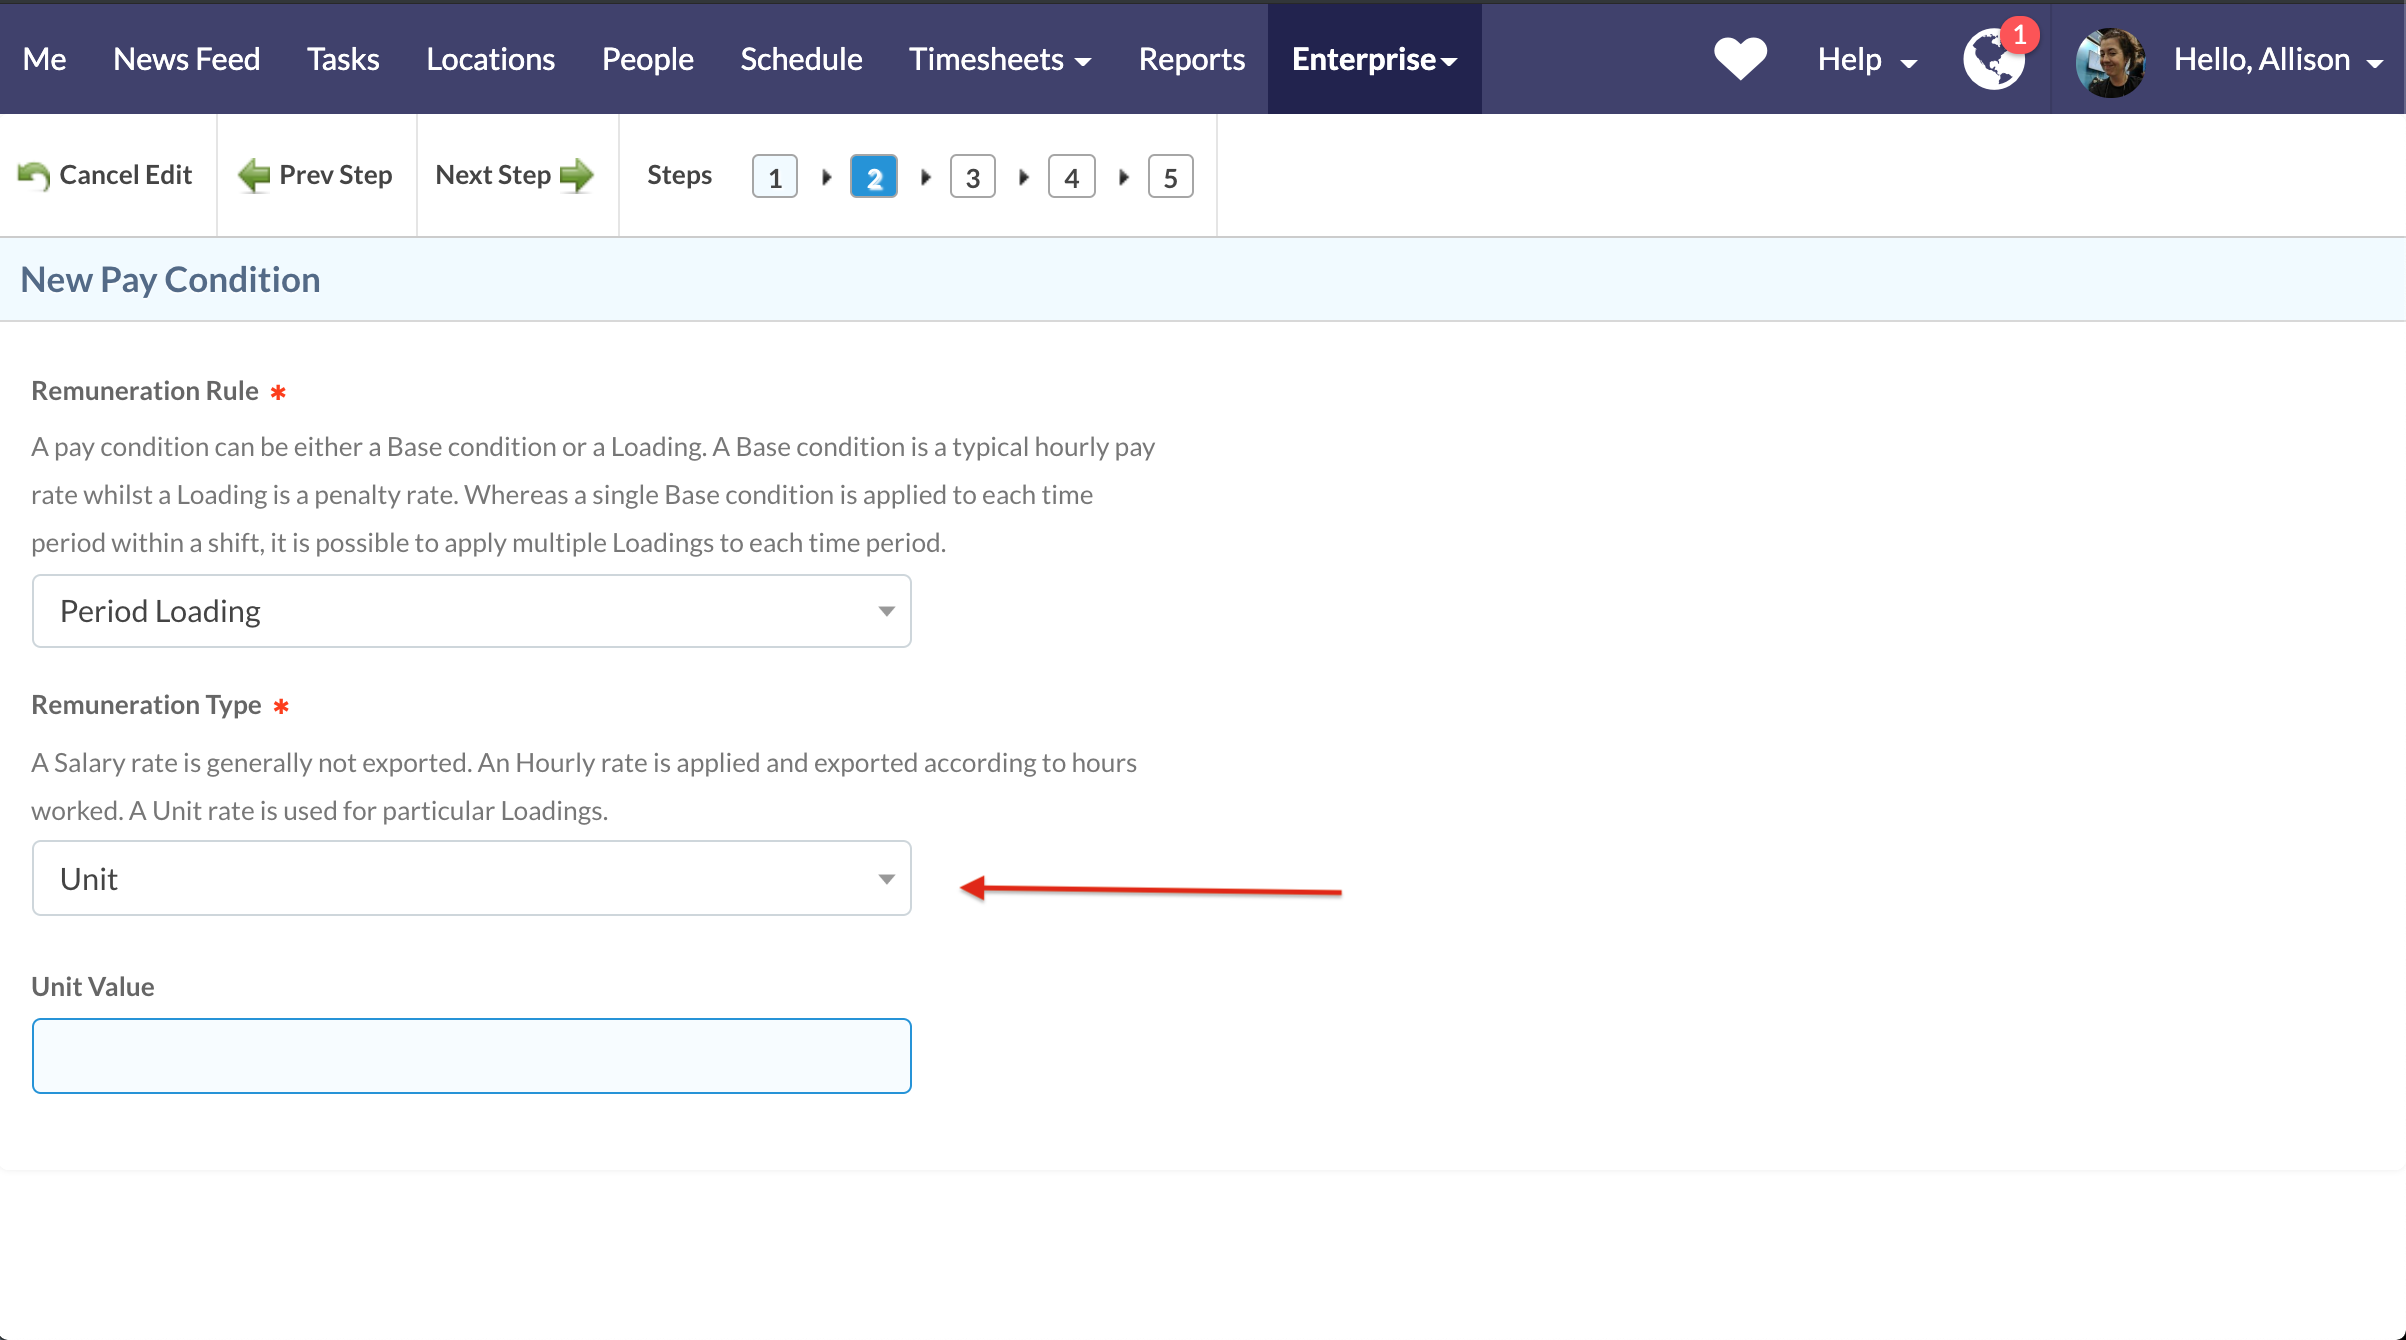This screenshot has width=2406, height=1340.
Task: Open the Reports page
Action: [x=1191, y=59]
